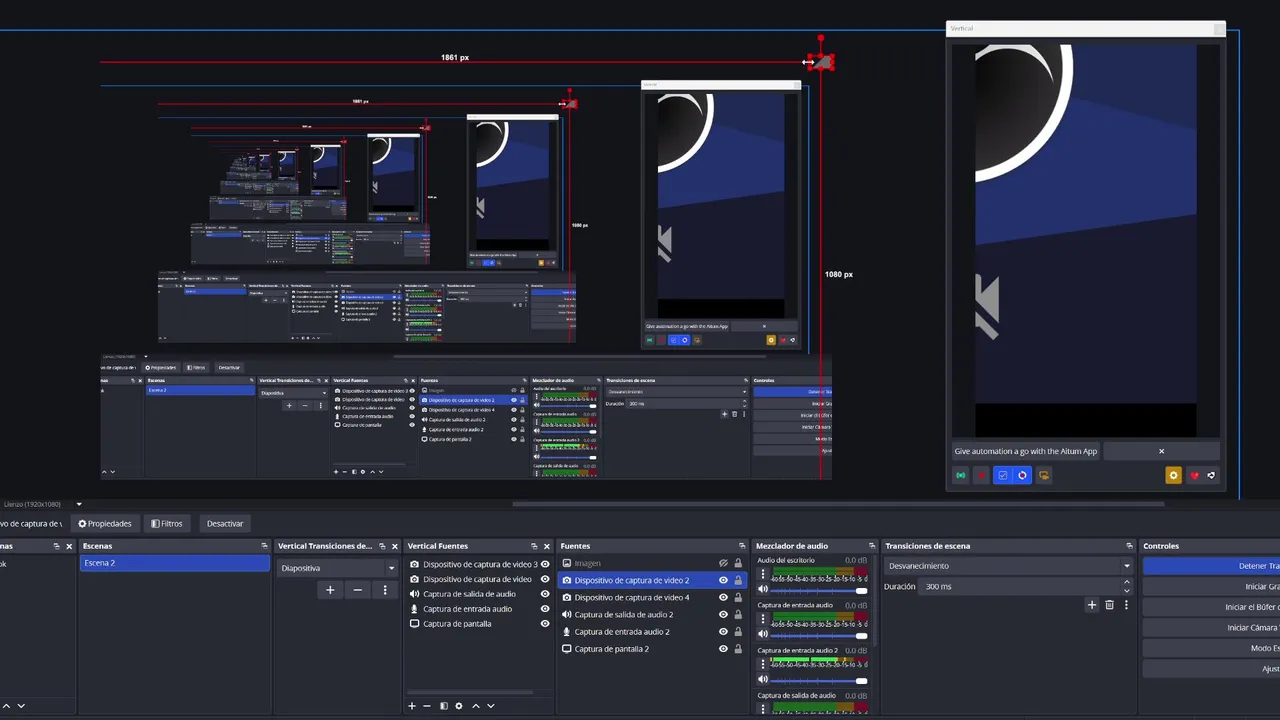
Task: Open the yellow gear settings in Vertical window
Action: tap(1174, 475)
